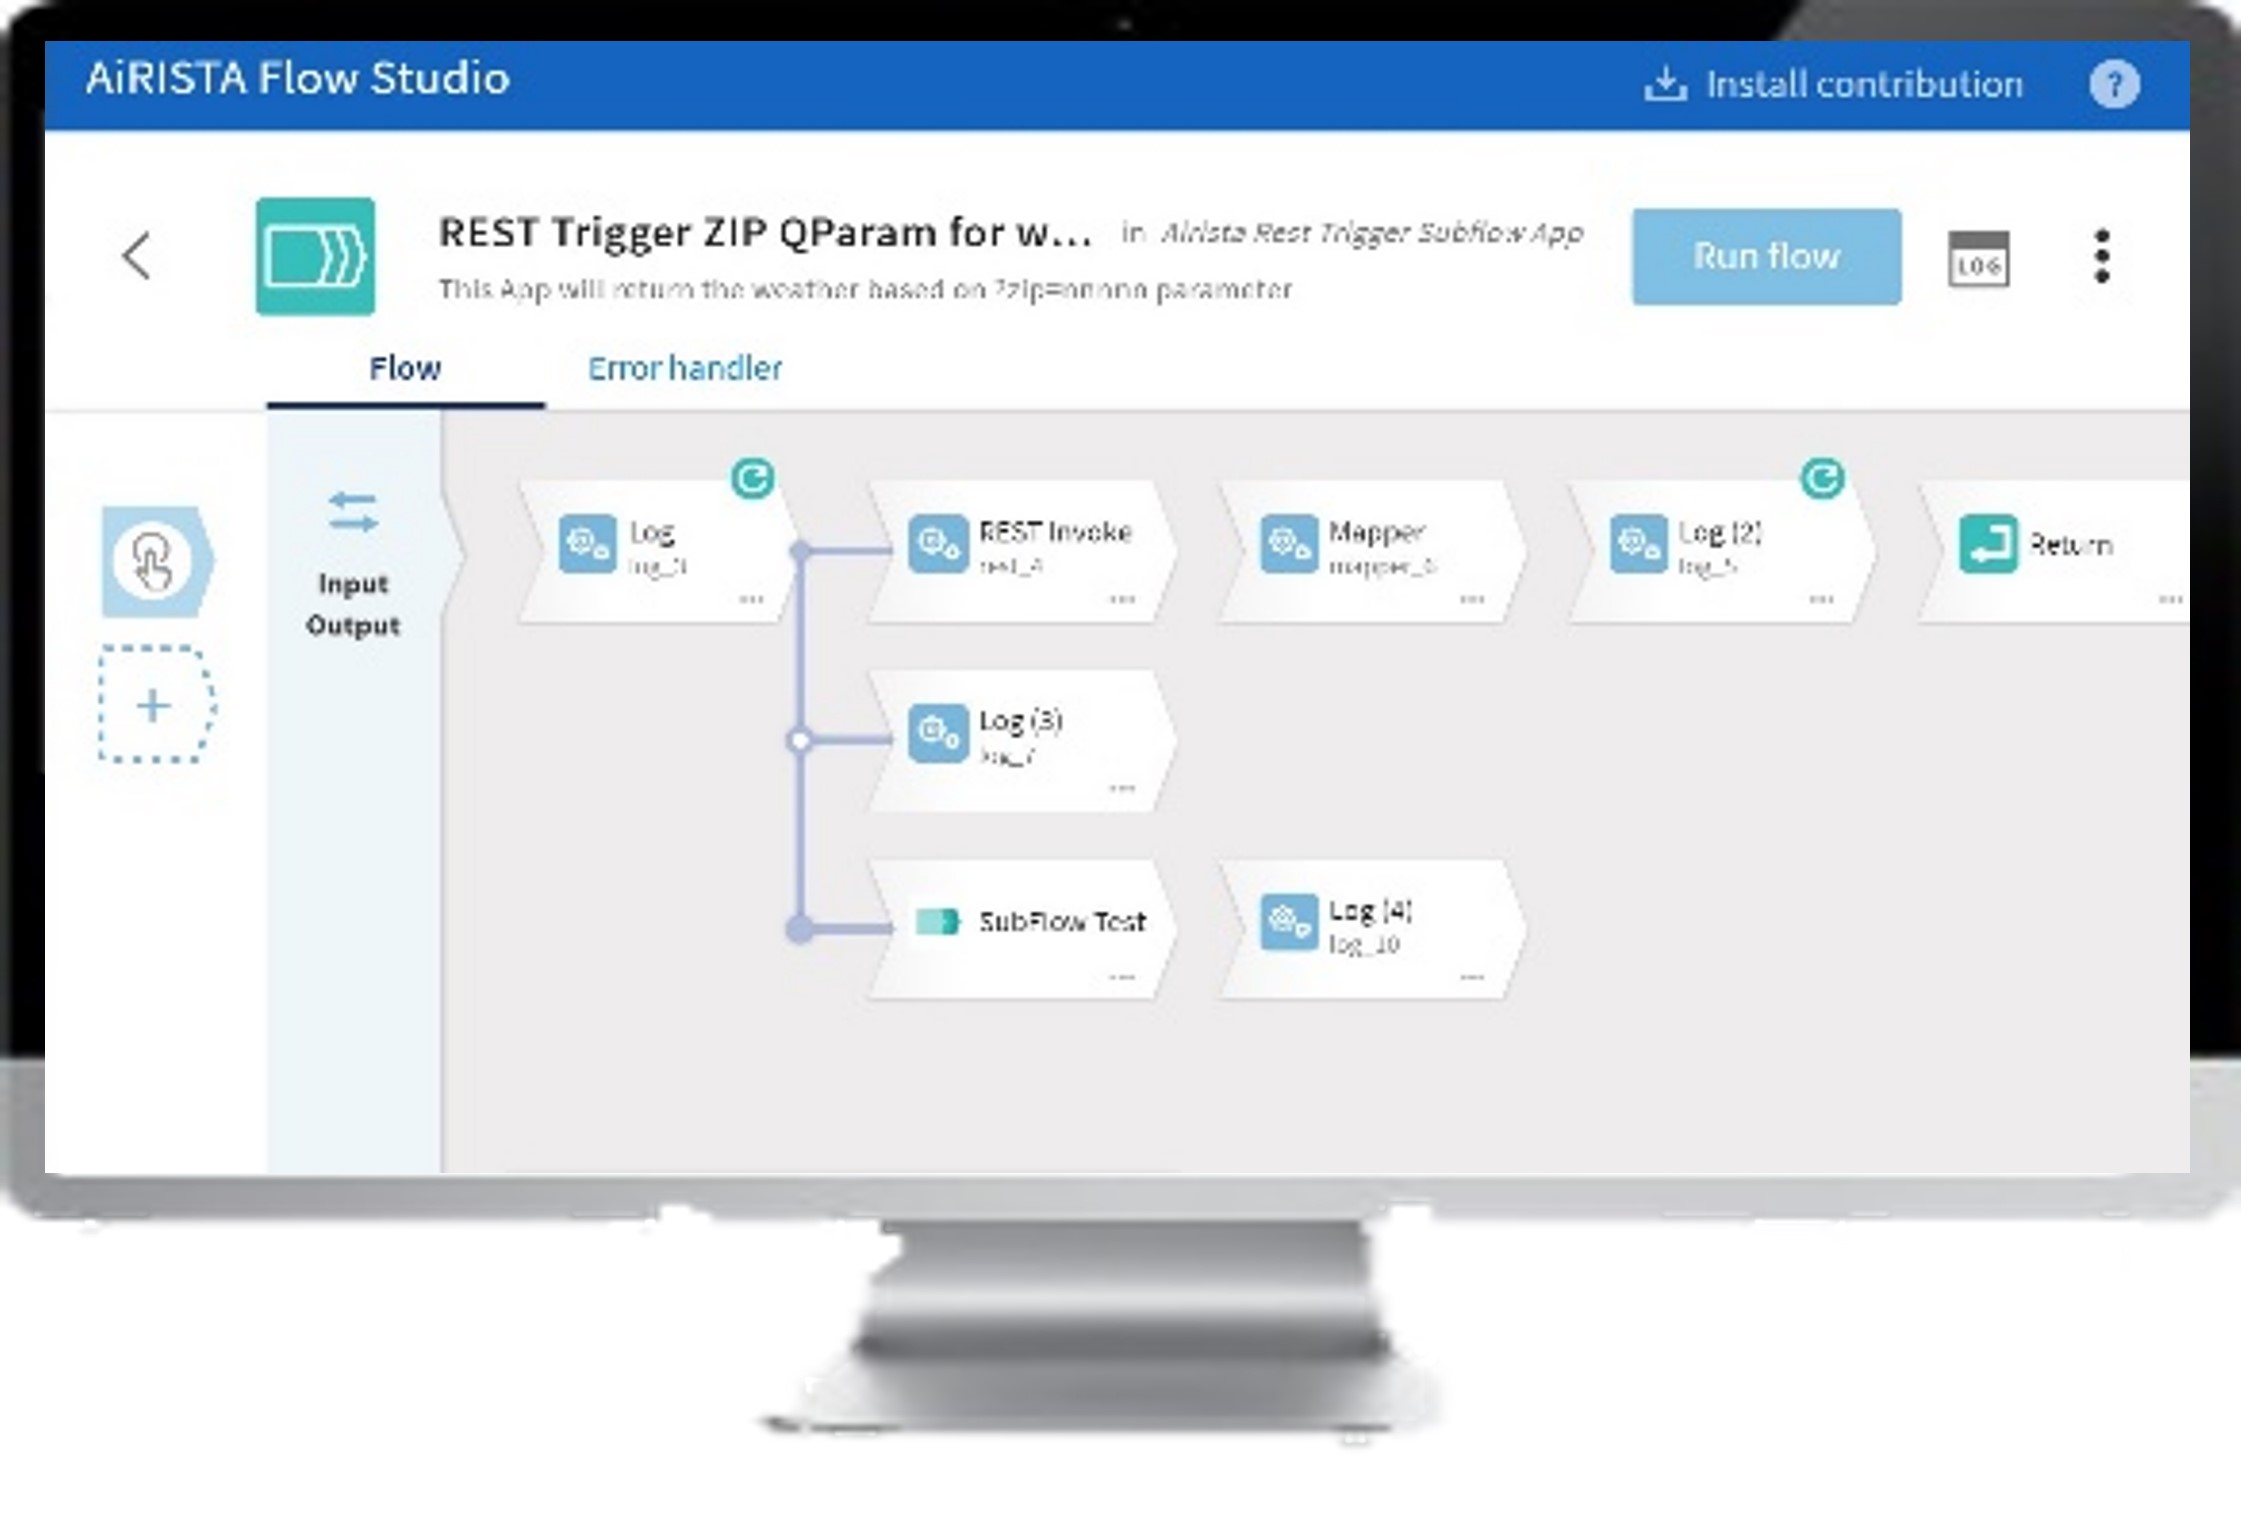The image size is (2241, 1527).
Task: Click the Log (4) gear icon
Action: (1288, 922)
